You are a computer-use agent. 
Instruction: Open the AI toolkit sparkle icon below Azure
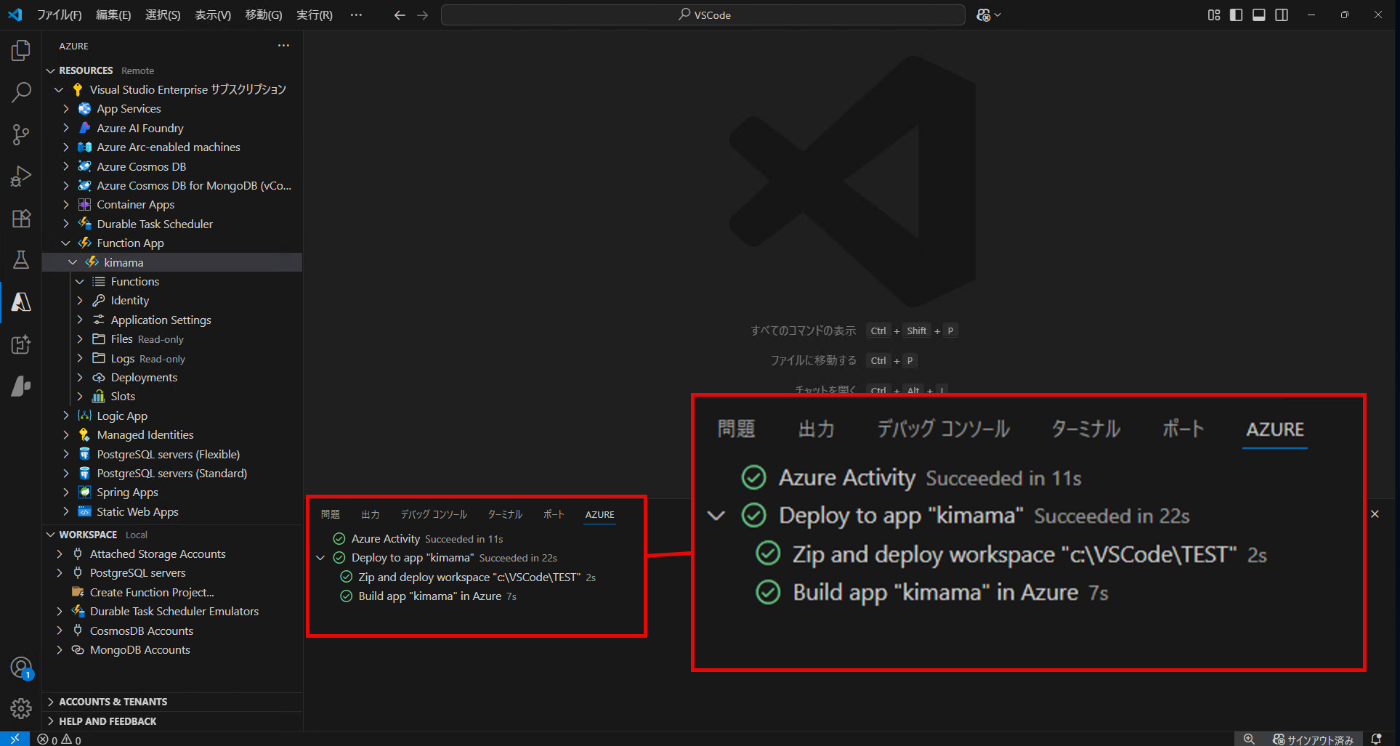20,344
